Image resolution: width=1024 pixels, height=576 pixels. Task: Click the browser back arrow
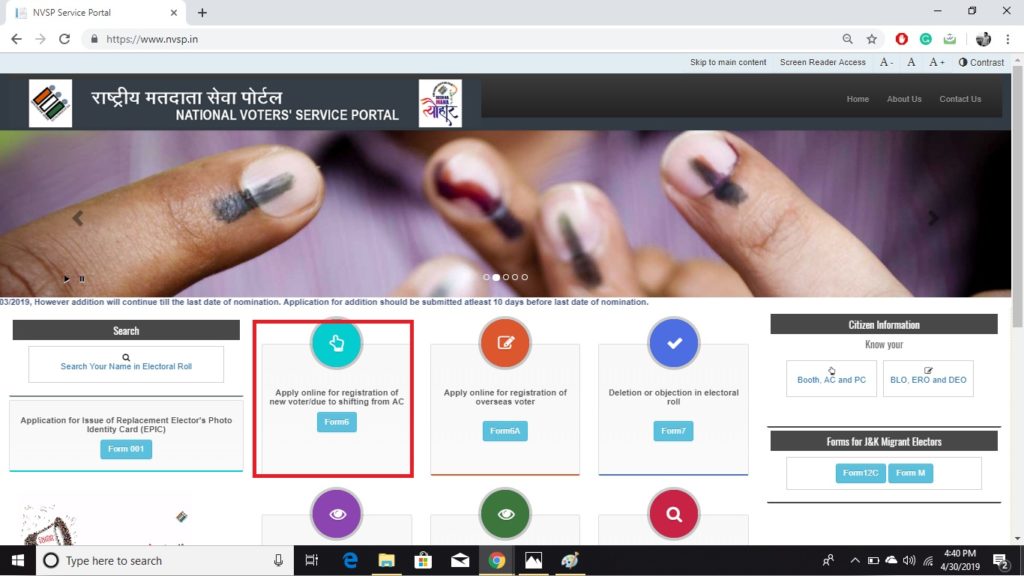pos(16,39)
